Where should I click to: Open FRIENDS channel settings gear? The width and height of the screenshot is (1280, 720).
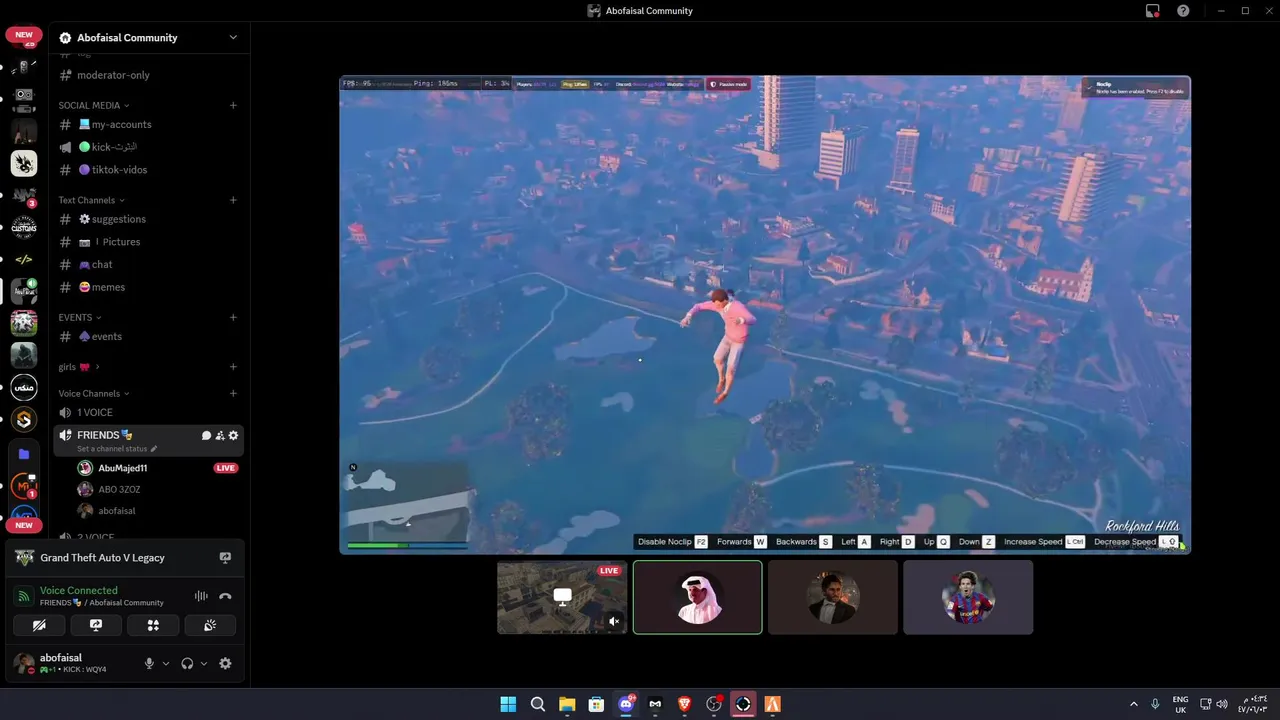233,435
